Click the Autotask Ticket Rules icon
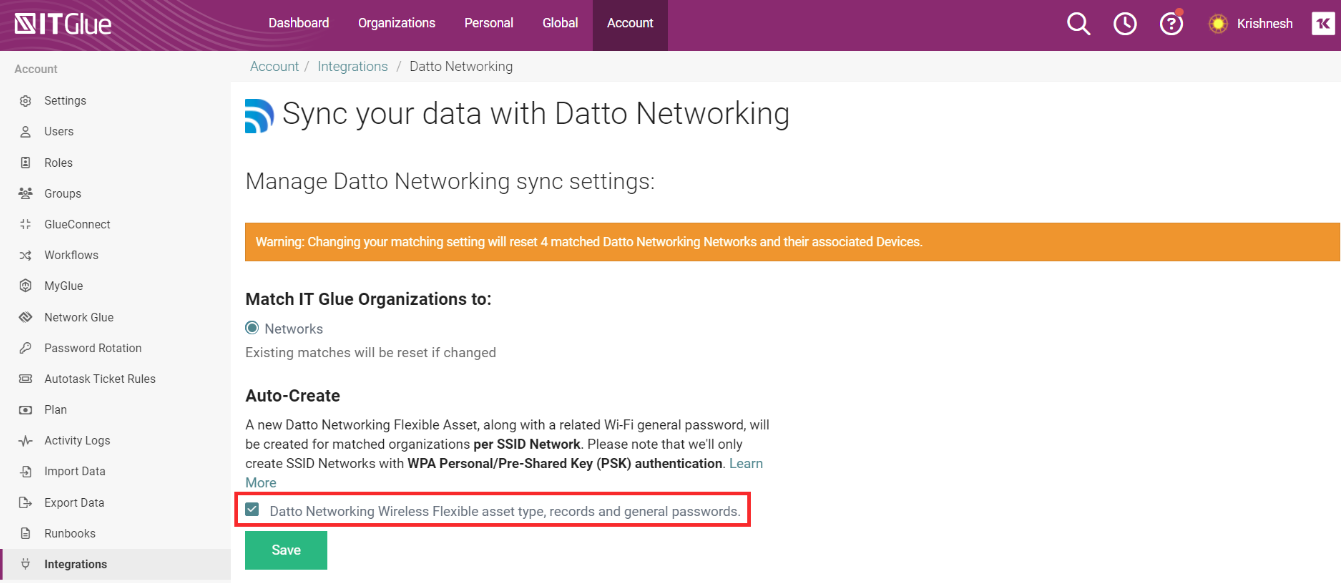 26,379
